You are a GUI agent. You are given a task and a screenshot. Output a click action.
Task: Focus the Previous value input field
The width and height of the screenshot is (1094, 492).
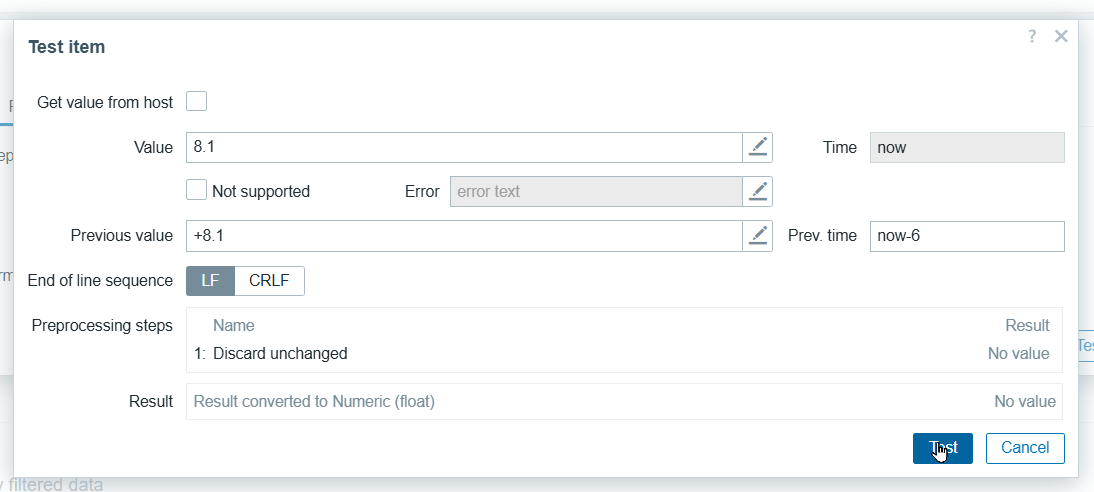464,236
